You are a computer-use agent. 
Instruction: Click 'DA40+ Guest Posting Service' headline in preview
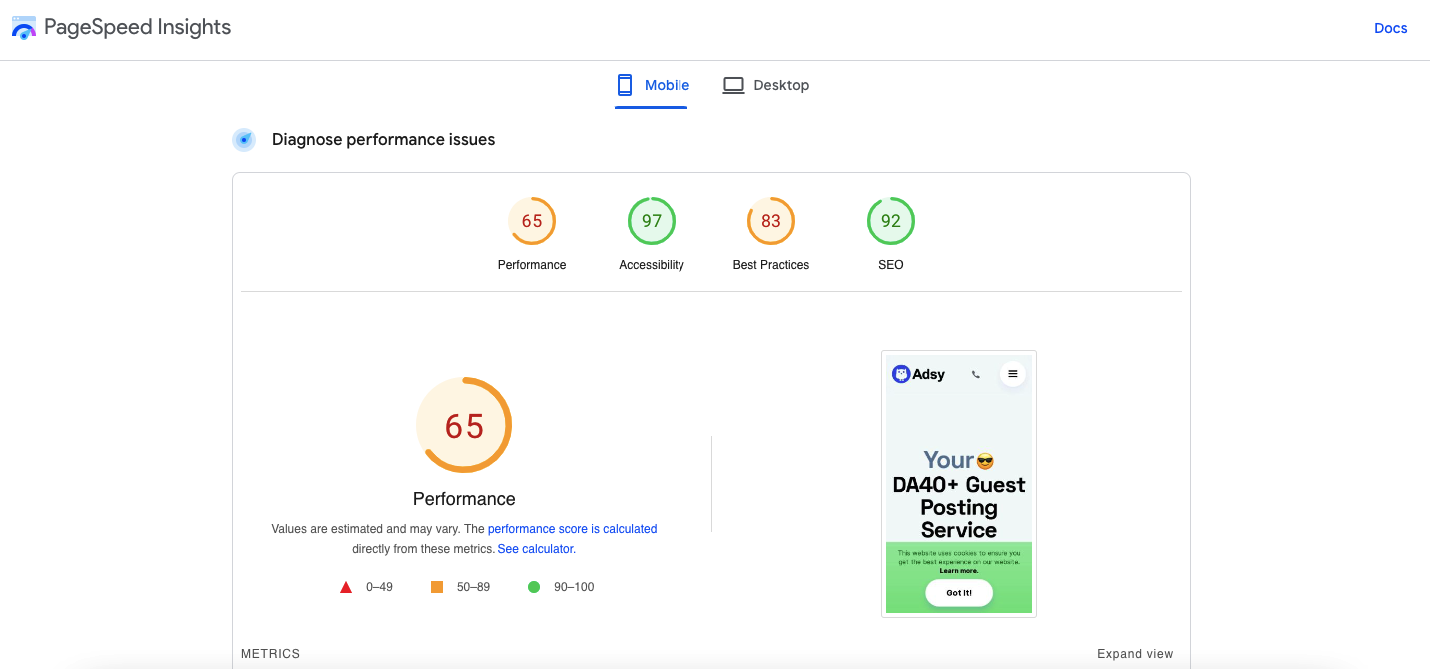[x=959, y=507]
